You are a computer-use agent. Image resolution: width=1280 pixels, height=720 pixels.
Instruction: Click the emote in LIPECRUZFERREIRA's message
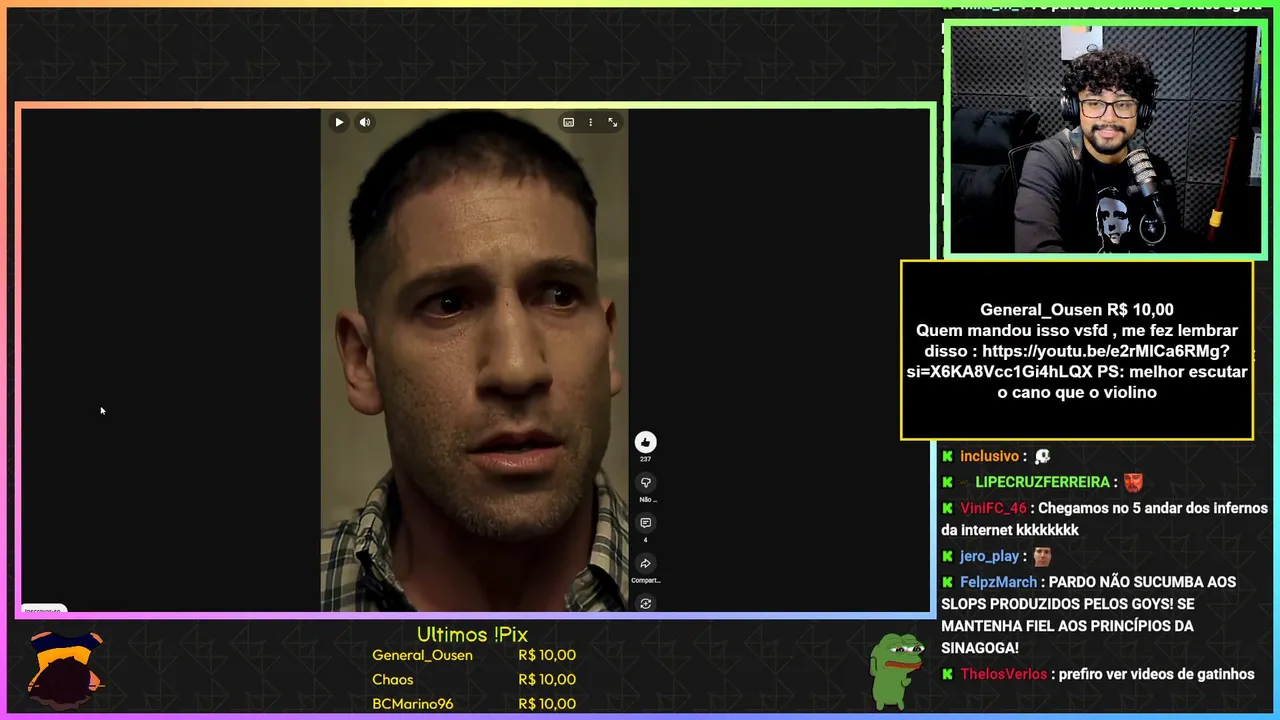pyautogui.click(x=1132, y=482)
